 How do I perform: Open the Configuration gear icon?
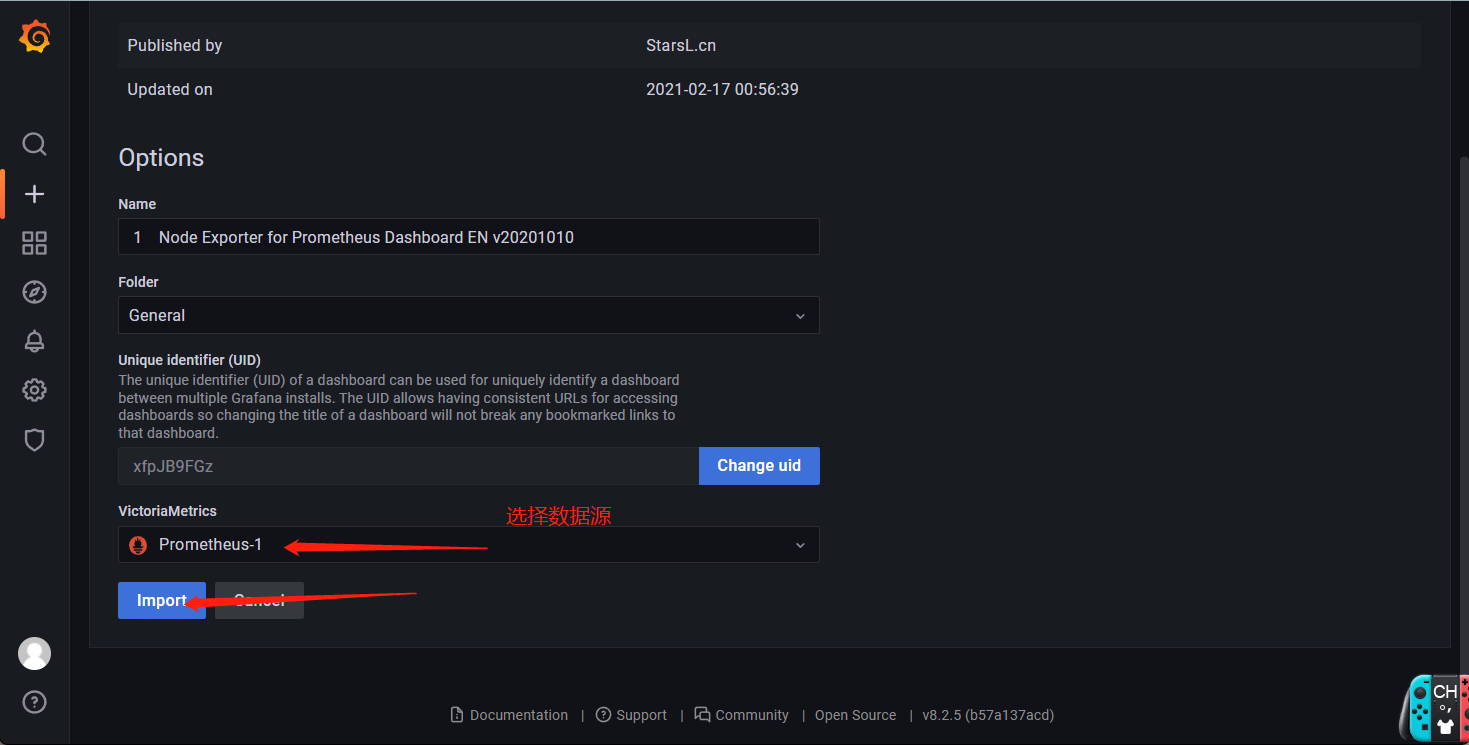(34, 390)
